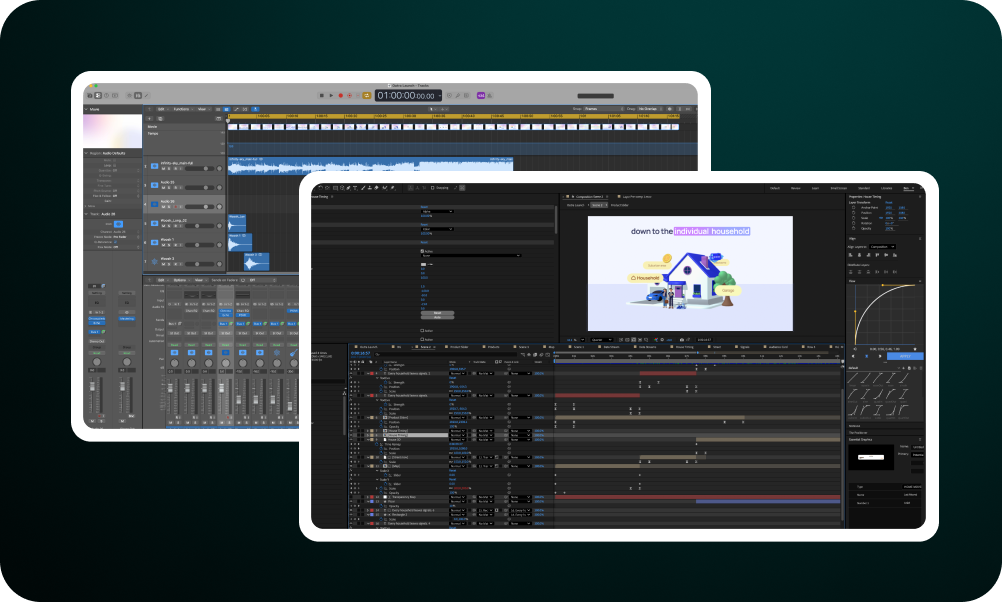Select the Type tool in After Effects toolbar
Image resolution: width=1002 pixels, height=602 pixels.
click(x=355, y=188)
